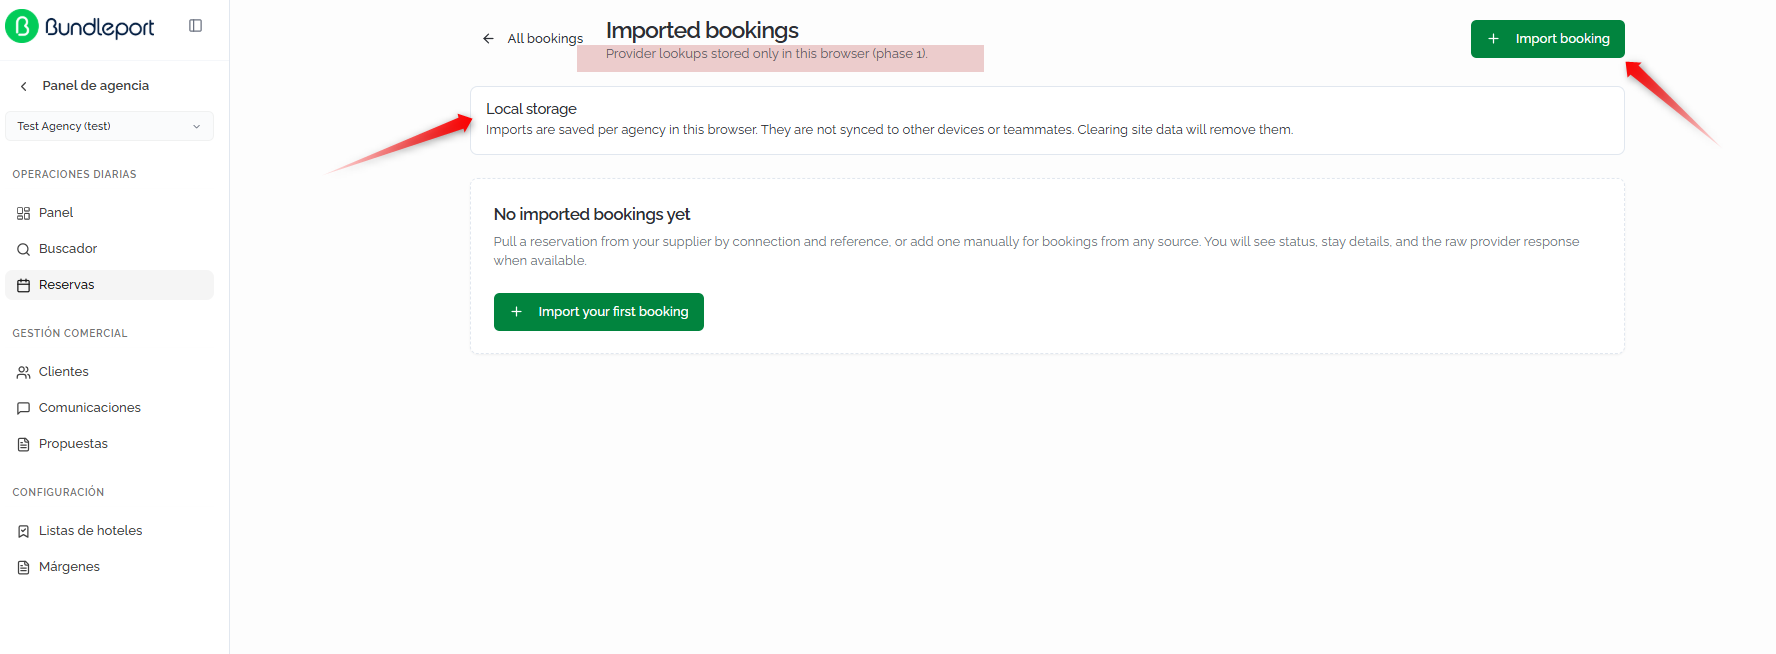
Task: Open Listas de hoteles
Action: click(x=109, y=531)
